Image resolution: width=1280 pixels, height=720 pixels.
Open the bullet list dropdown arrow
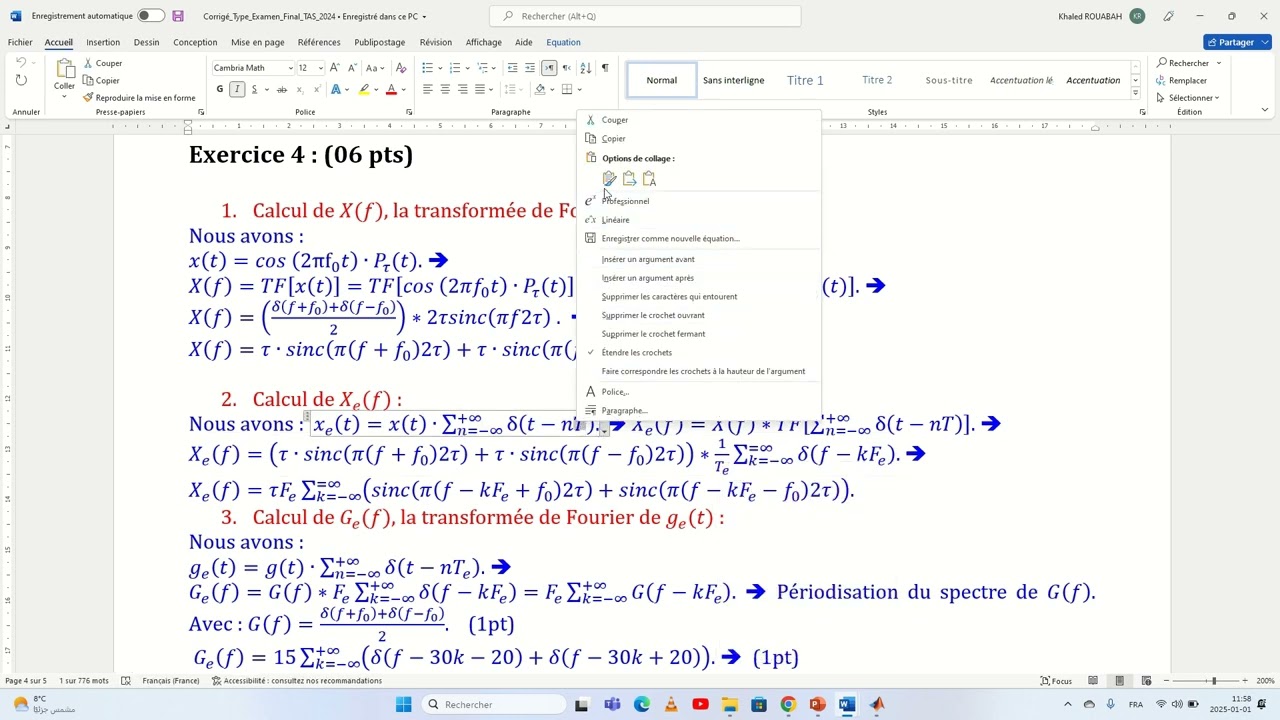(x=439, y=68)
